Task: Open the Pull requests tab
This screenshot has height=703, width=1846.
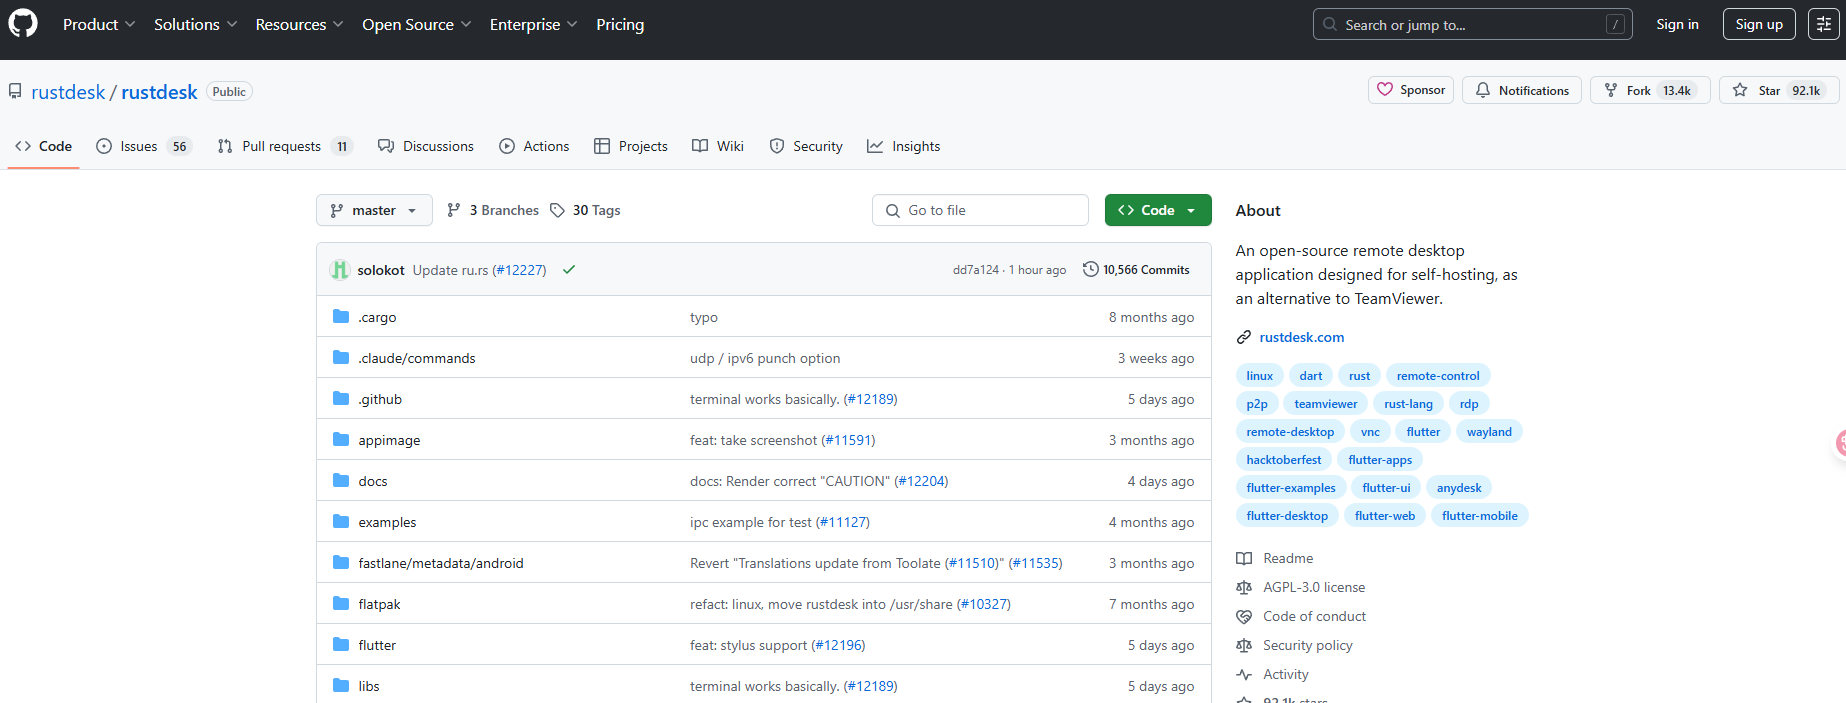Action: 284,146
